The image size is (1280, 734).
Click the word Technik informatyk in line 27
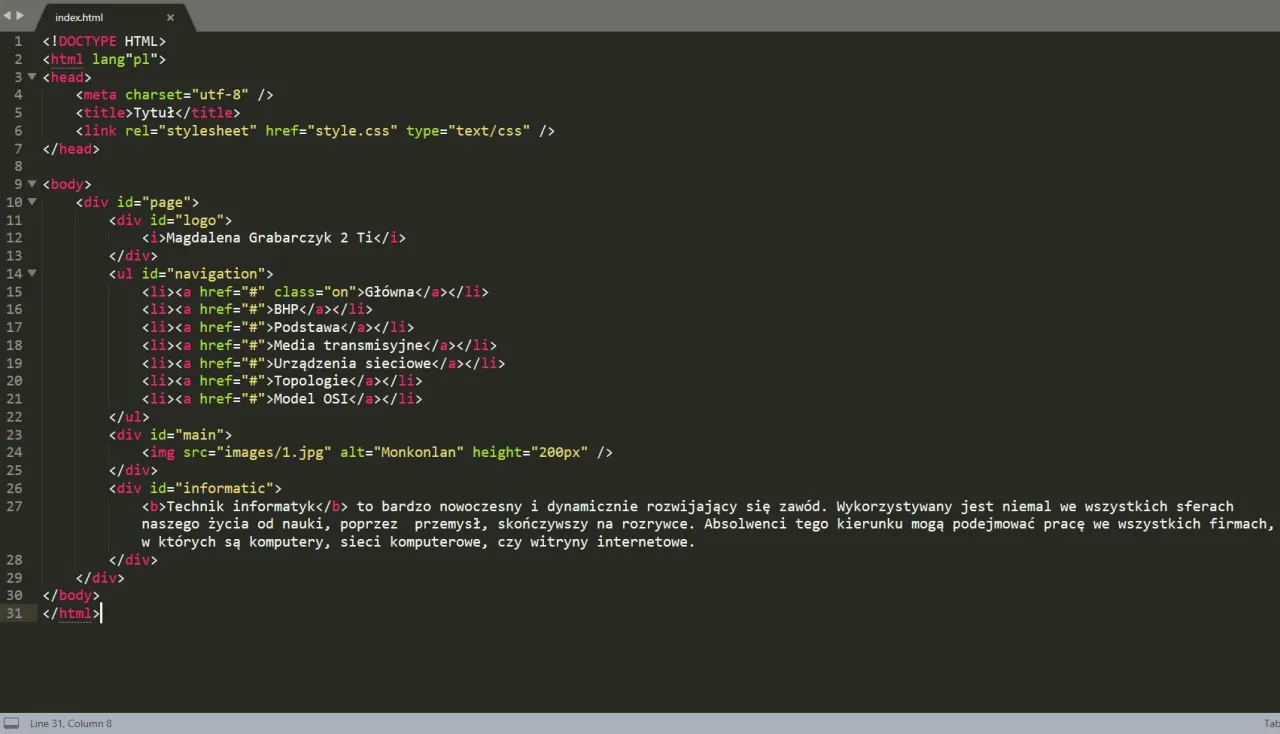point(239,506)
